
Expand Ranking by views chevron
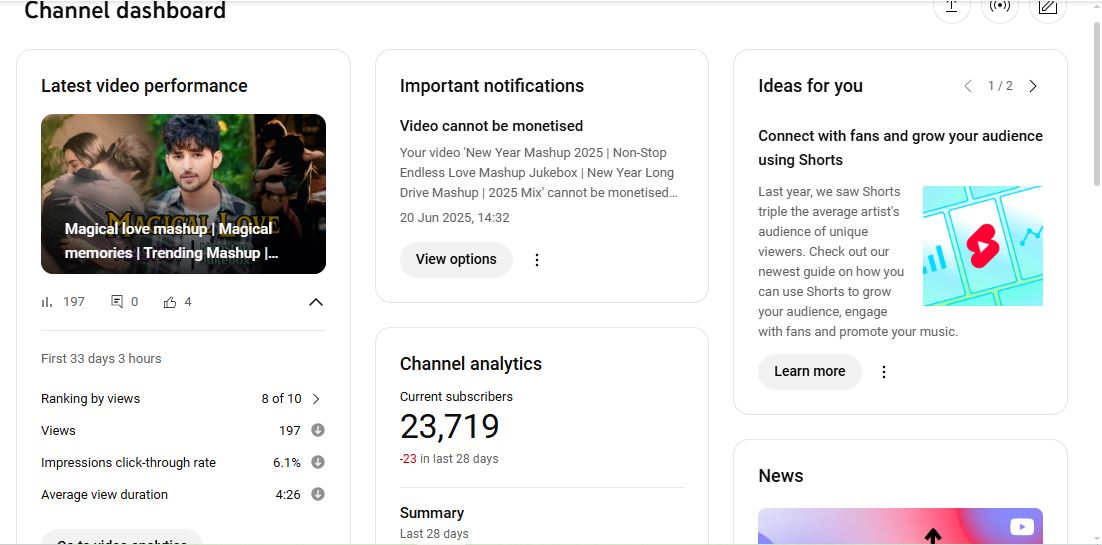pyautogui.click(x=316, y=399)
